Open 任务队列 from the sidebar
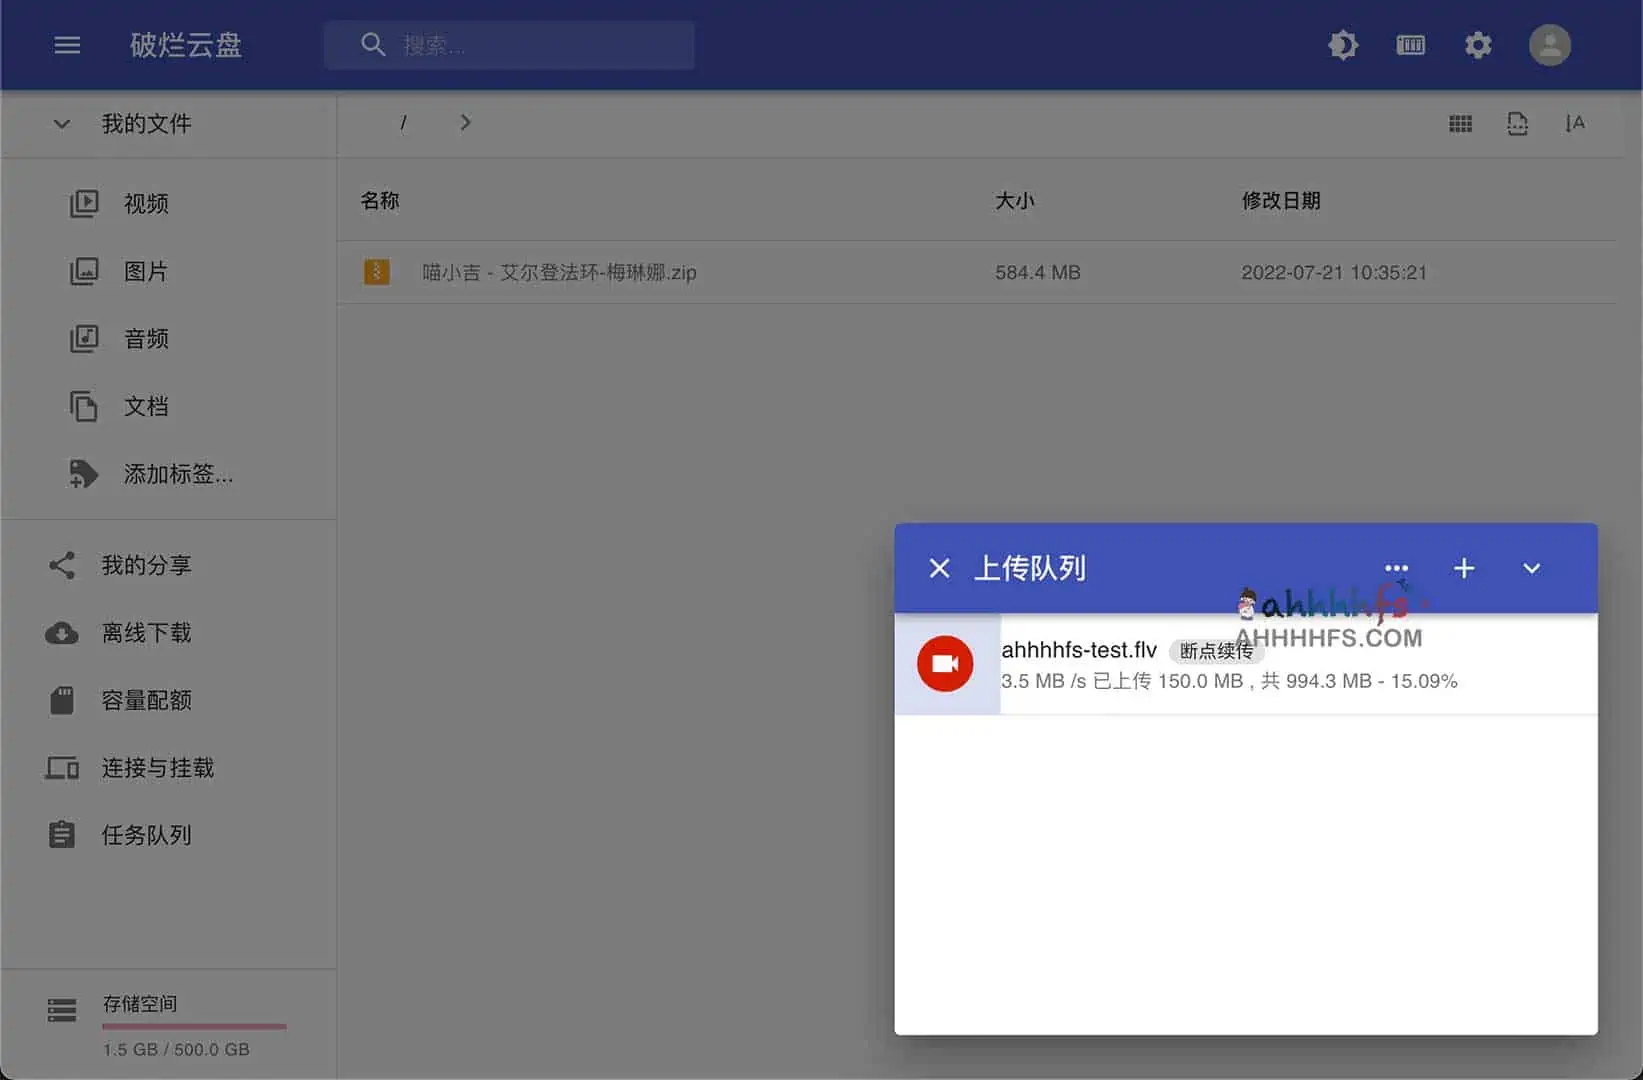Screen dimensions: 1643x1080 coord(146,835)
